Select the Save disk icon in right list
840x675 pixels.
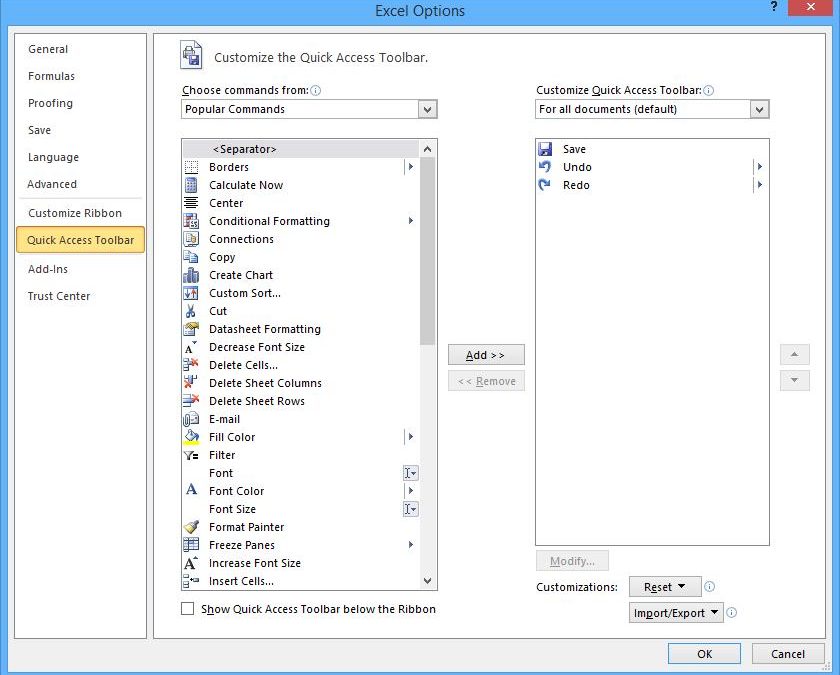click(x=546, y=149)
